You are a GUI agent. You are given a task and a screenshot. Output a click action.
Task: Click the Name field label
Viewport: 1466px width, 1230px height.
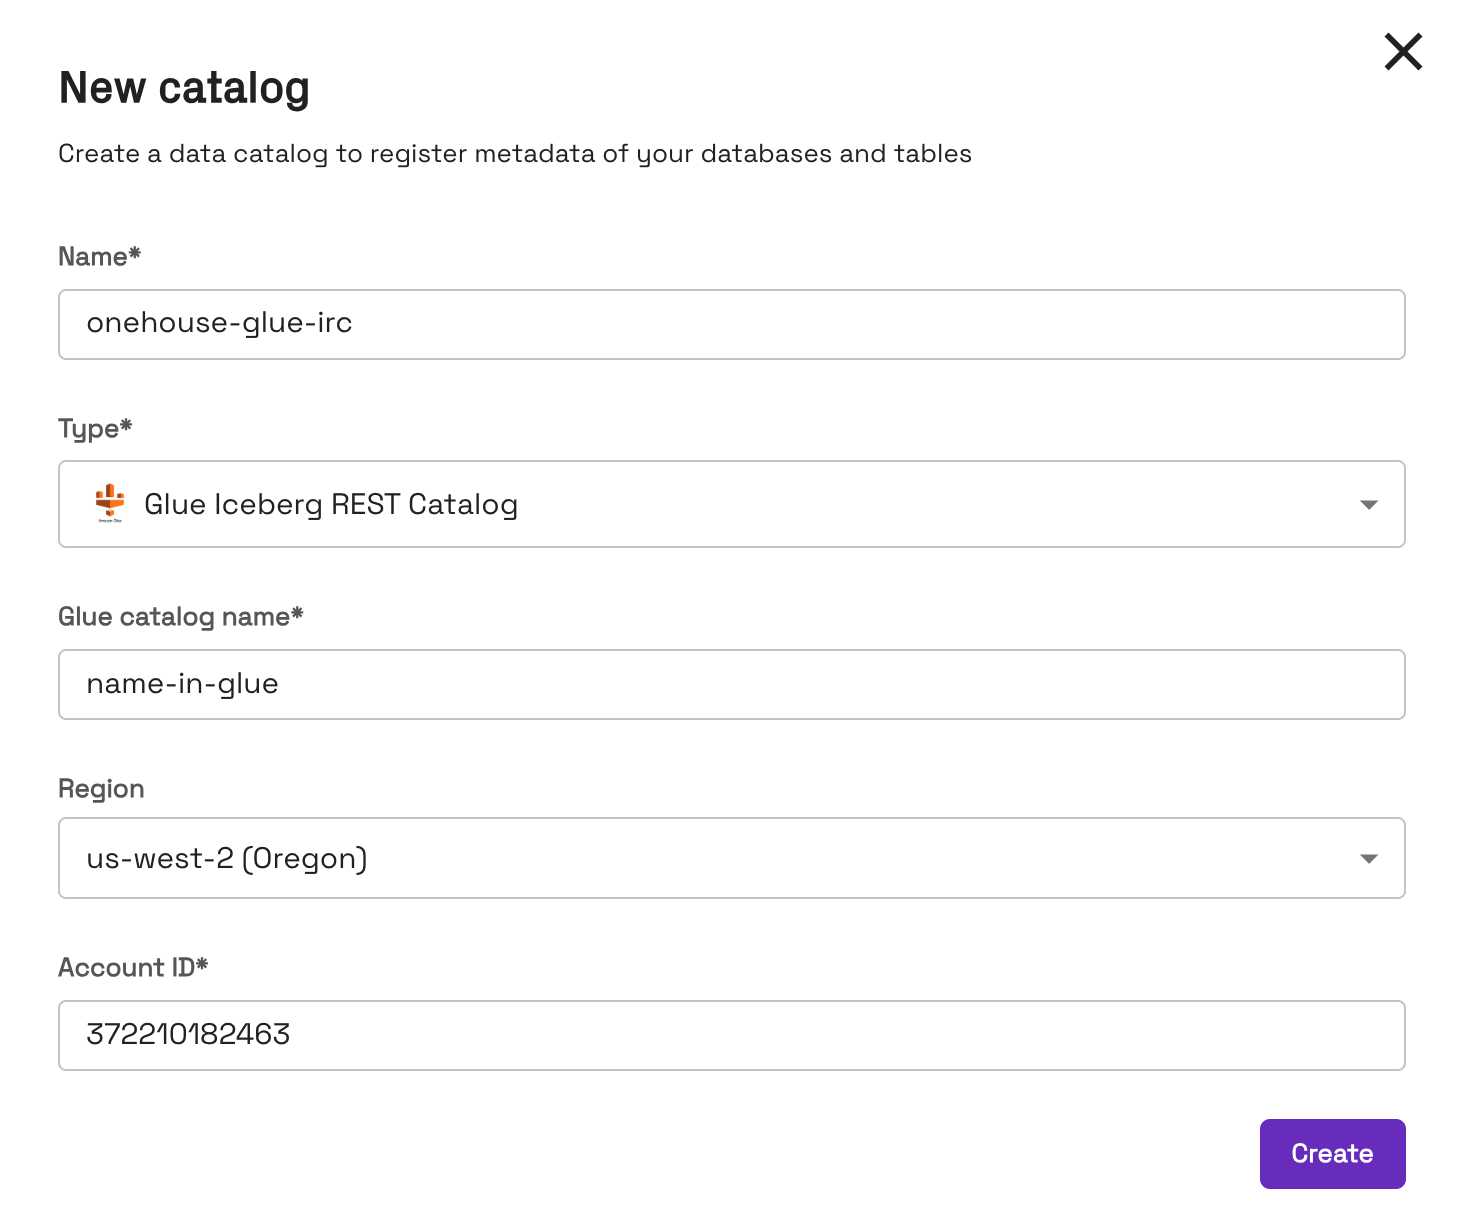pos(92,257)
